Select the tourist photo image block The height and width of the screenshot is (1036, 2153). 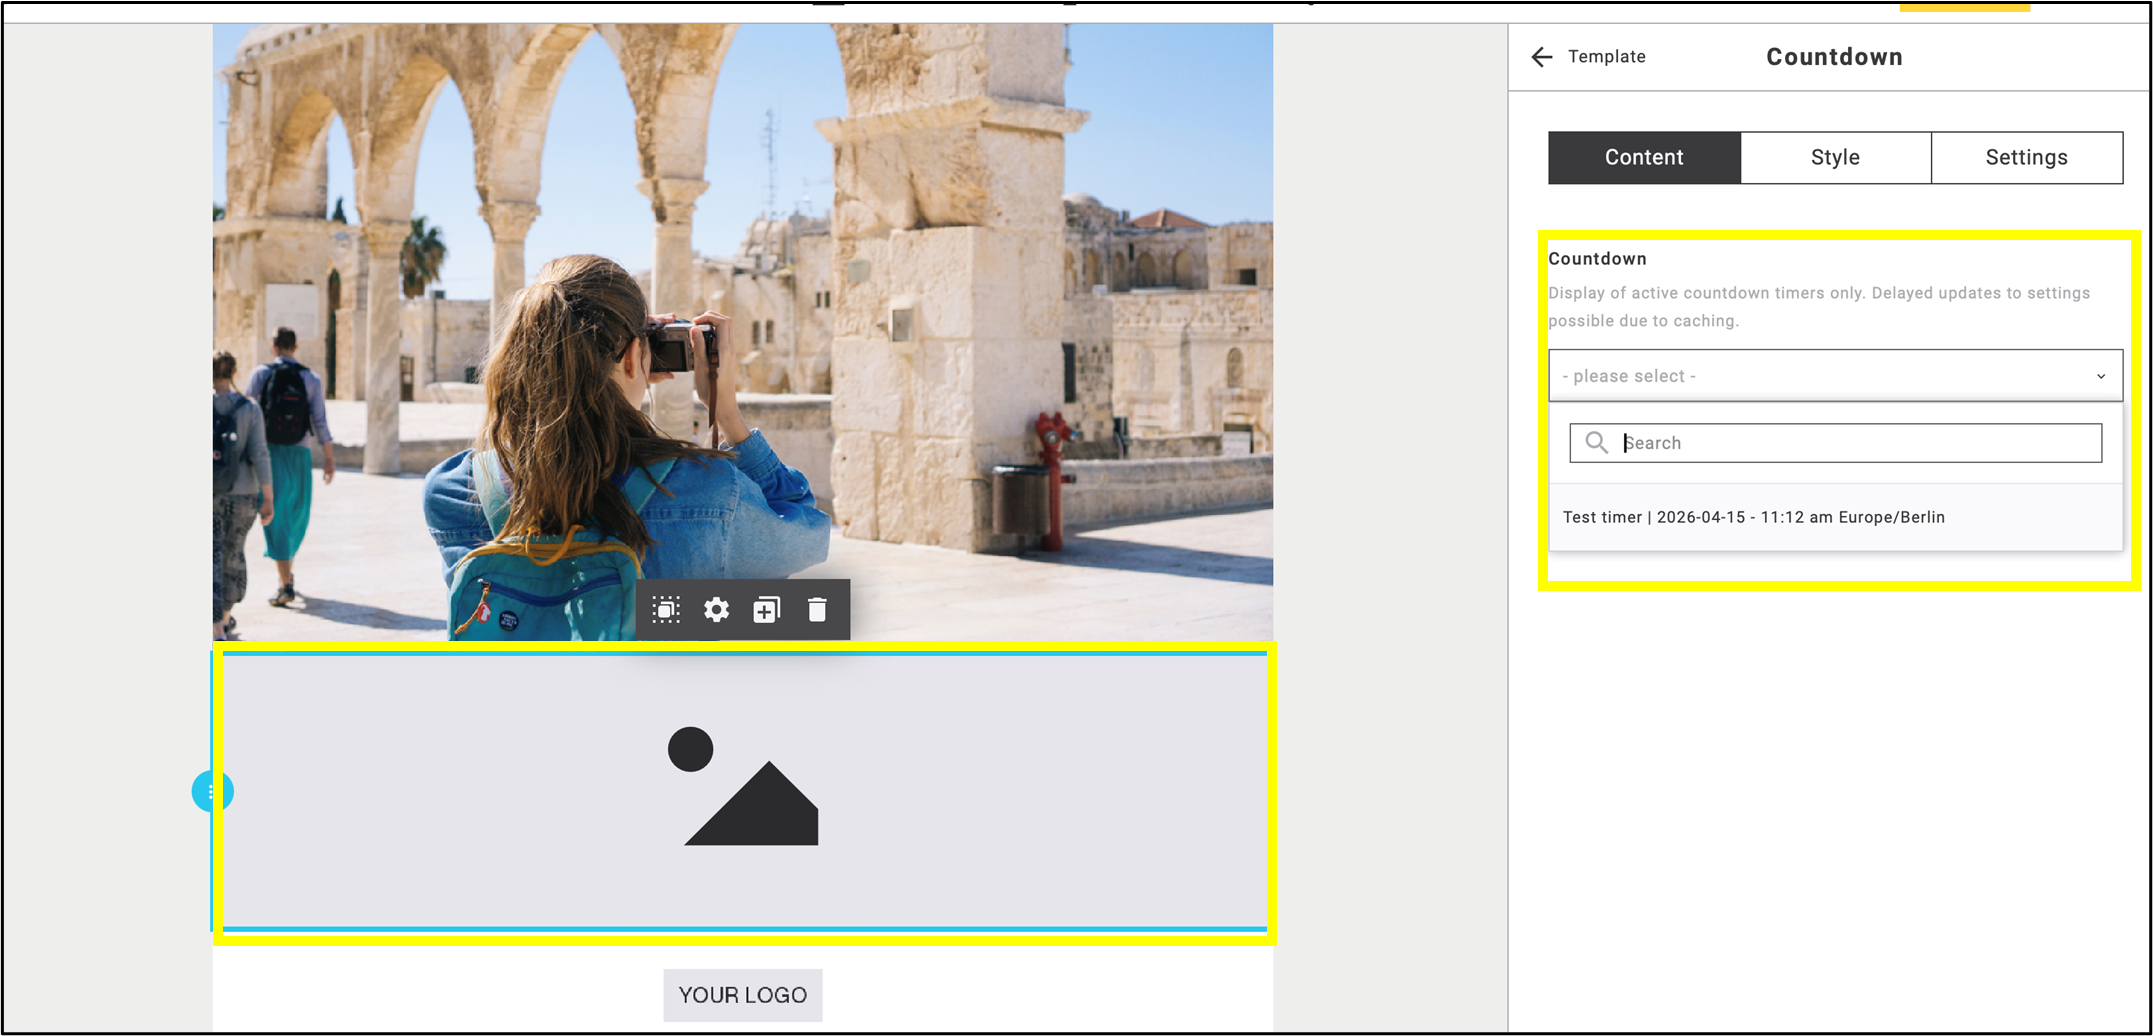coord(742,331)
